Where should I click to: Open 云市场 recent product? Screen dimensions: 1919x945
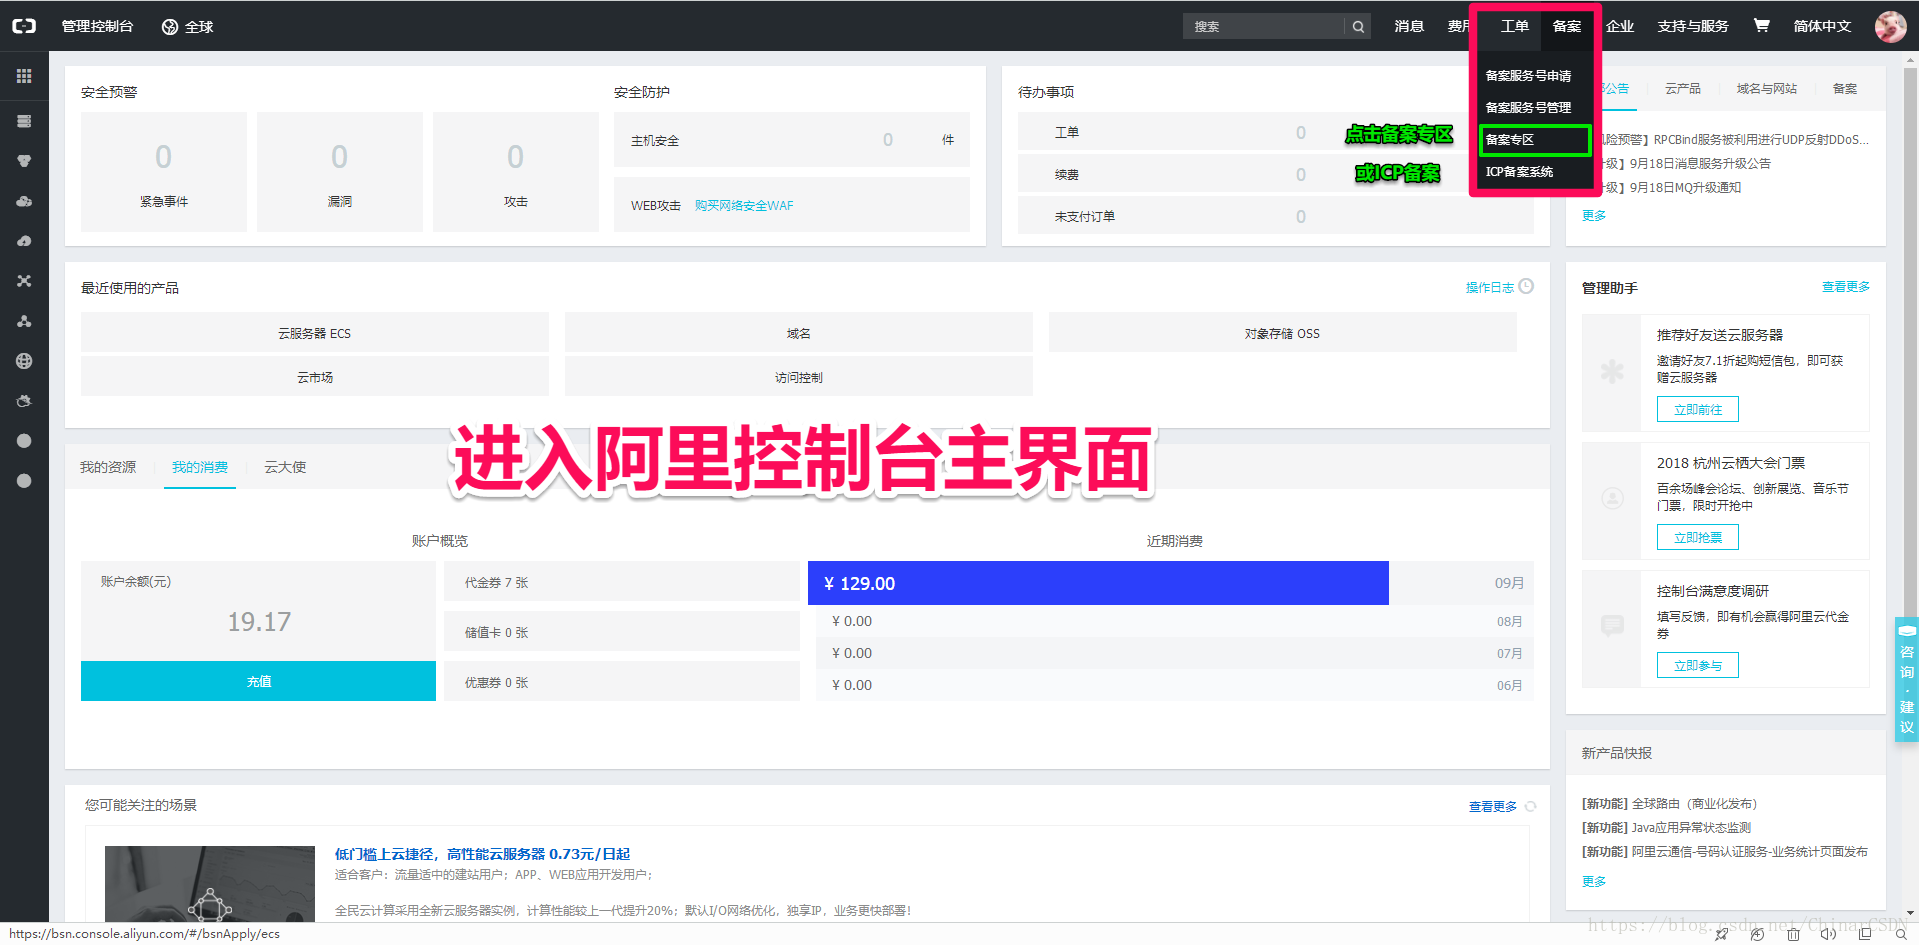314,377
